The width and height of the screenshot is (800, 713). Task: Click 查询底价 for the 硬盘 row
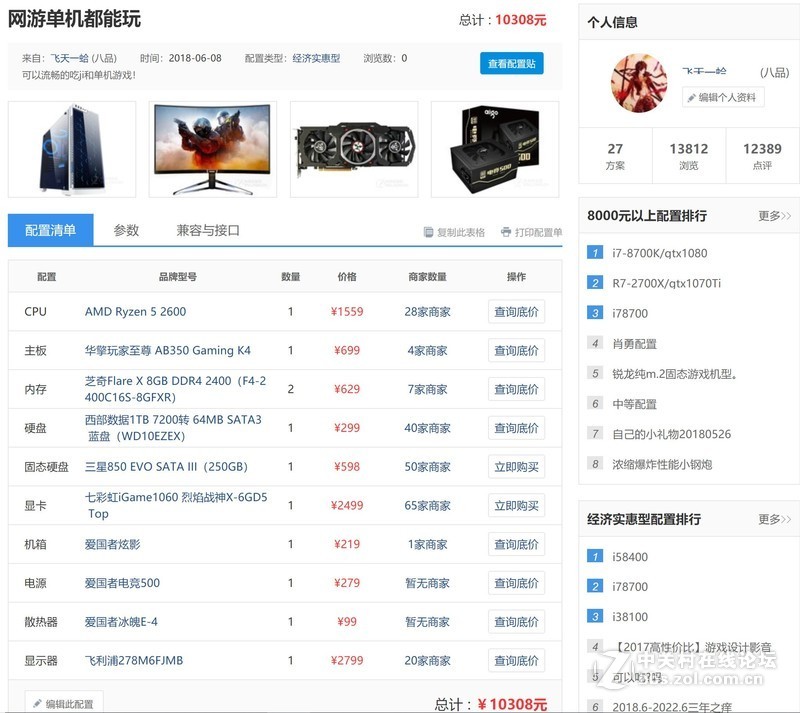[516, 428]
